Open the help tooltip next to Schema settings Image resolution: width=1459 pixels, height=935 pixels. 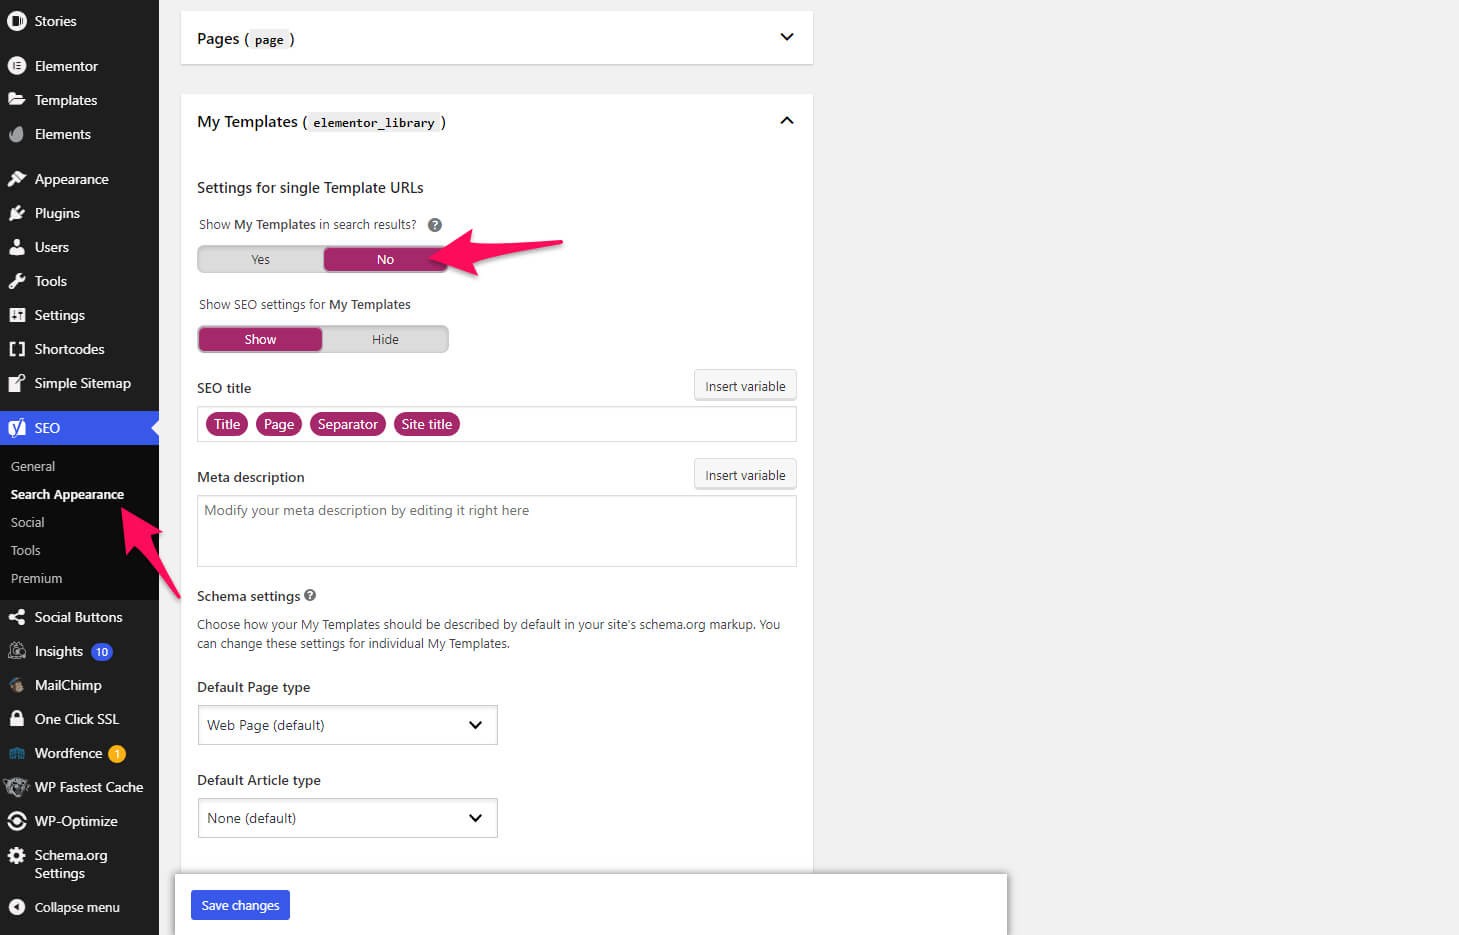[x=309, y=595]
